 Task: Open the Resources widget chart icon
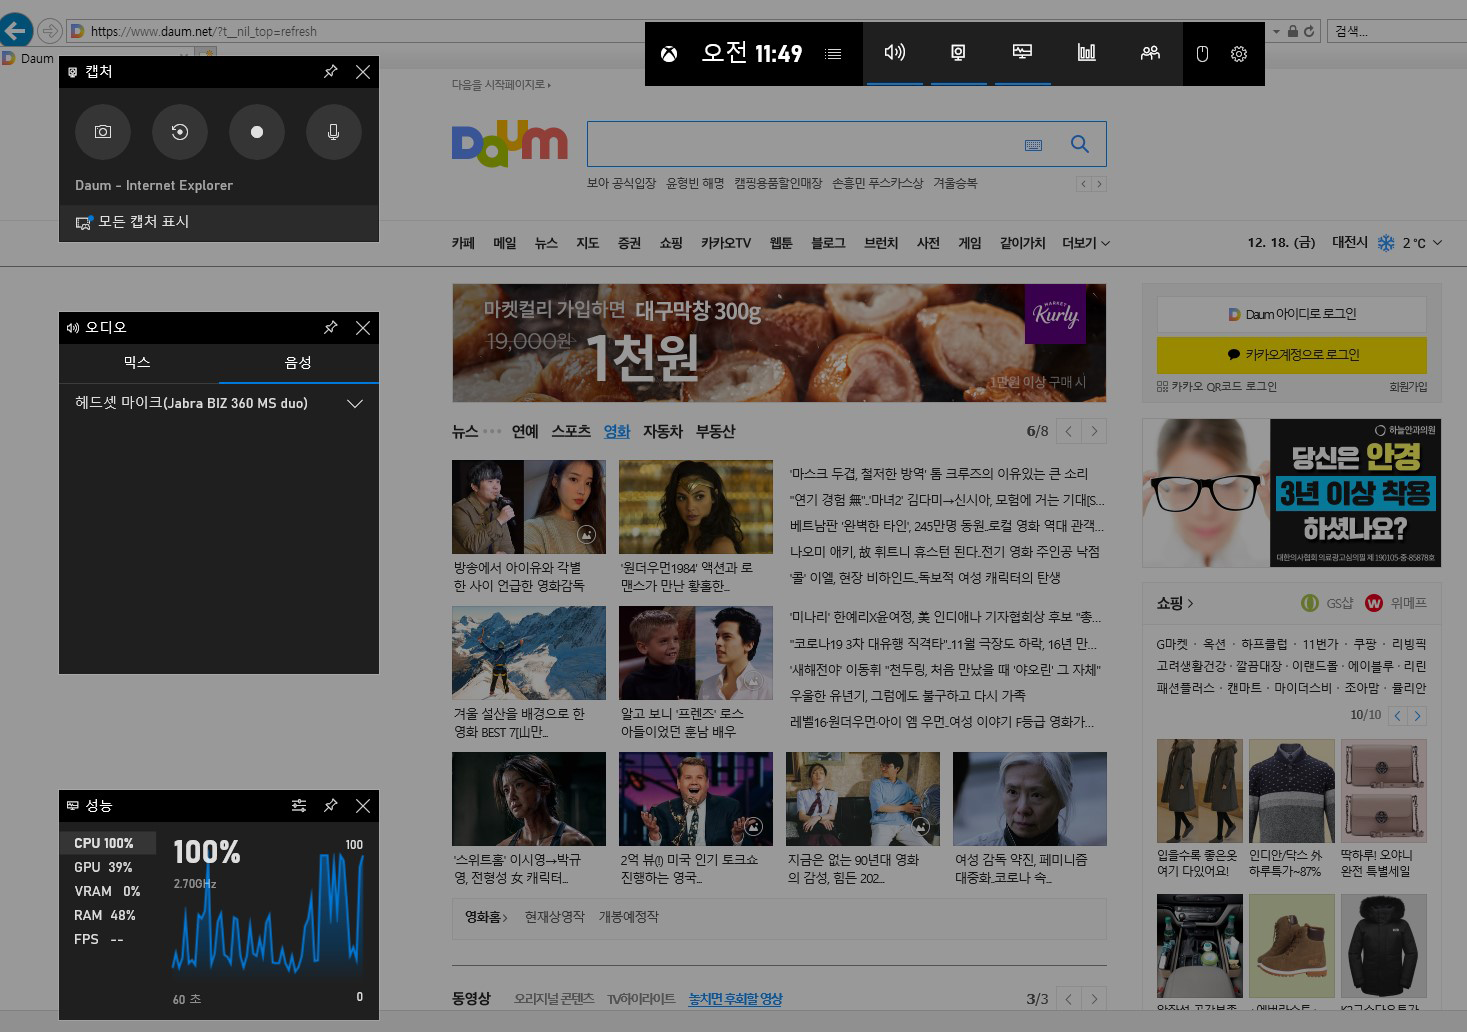point(1086,53)
